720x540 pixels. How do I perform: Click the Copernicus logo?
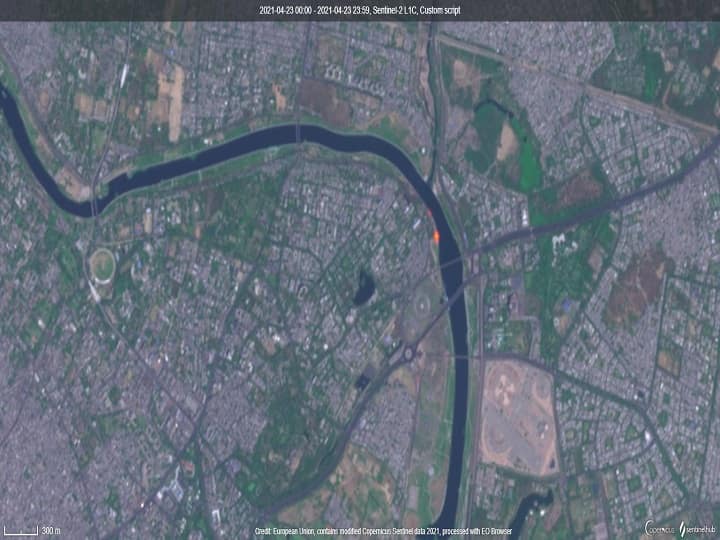(x=660, y=528)
